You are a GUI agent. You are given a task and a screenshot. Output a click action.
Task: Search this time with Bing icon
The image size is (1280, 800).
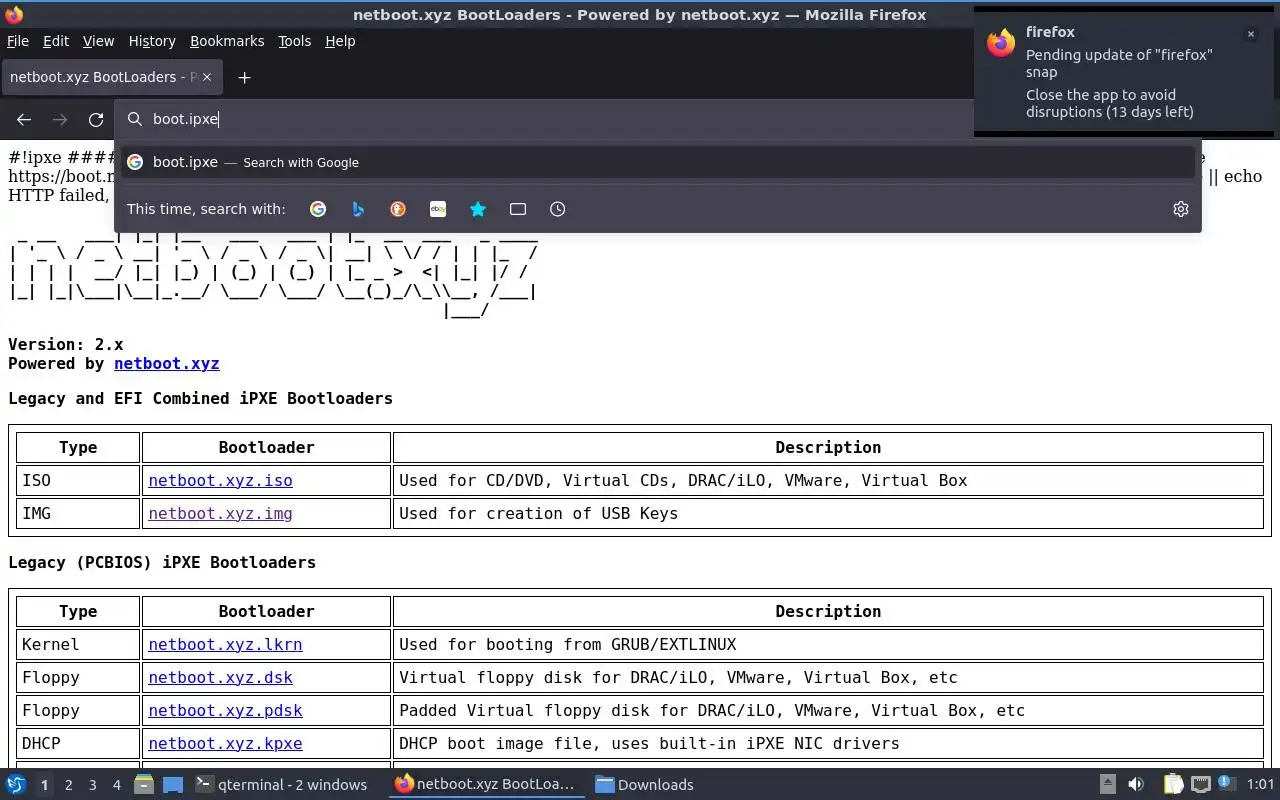click(x=358, y=209)
